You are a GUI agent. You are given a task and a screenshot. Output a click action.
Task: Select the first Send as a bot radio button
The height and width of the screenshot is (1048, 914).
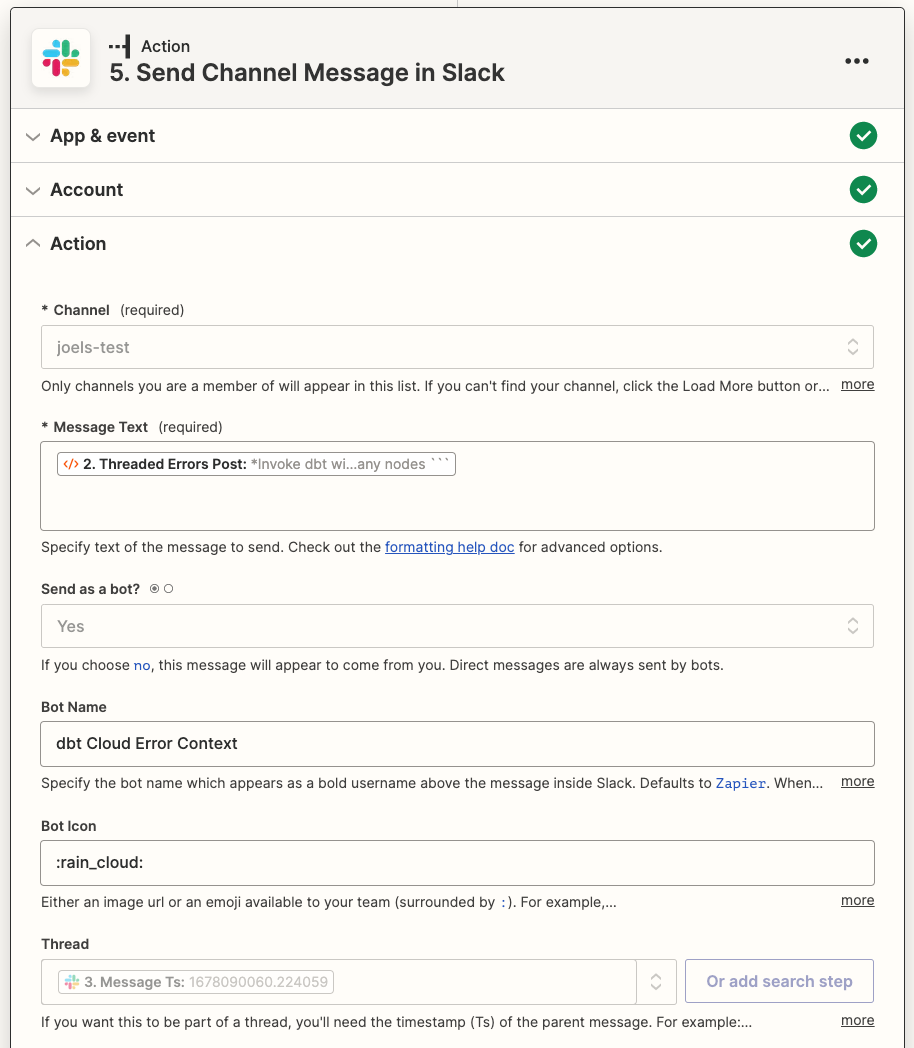pyautogui.click(x=154, y=588)
